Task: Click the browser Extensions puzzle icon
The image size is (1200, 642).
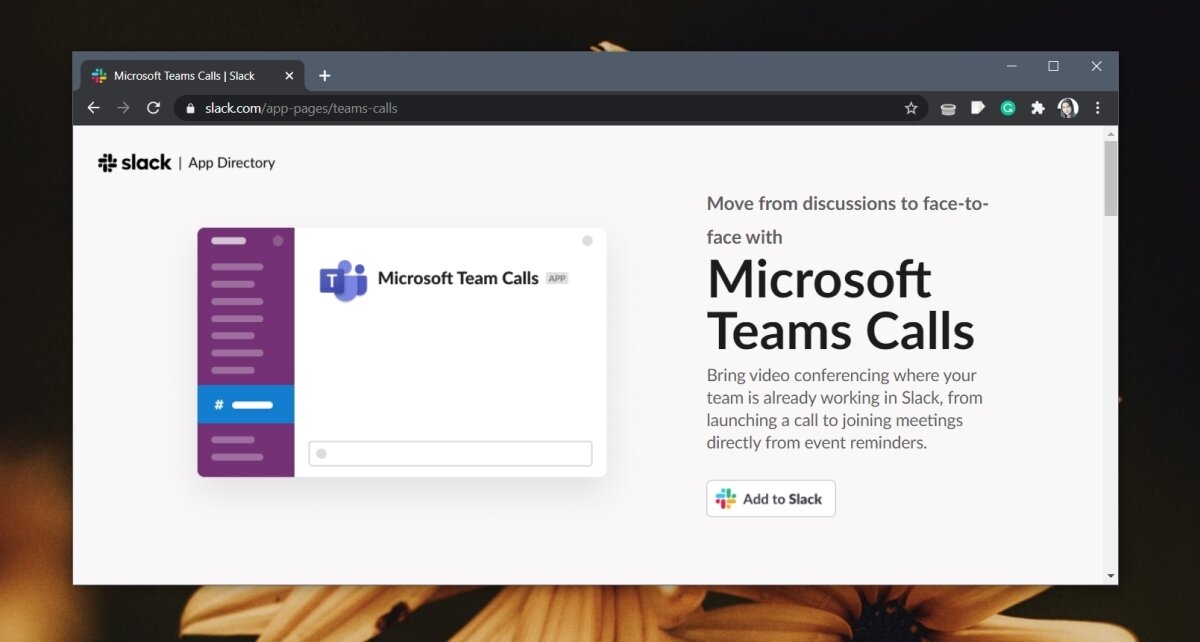Action: [1037, 107]
